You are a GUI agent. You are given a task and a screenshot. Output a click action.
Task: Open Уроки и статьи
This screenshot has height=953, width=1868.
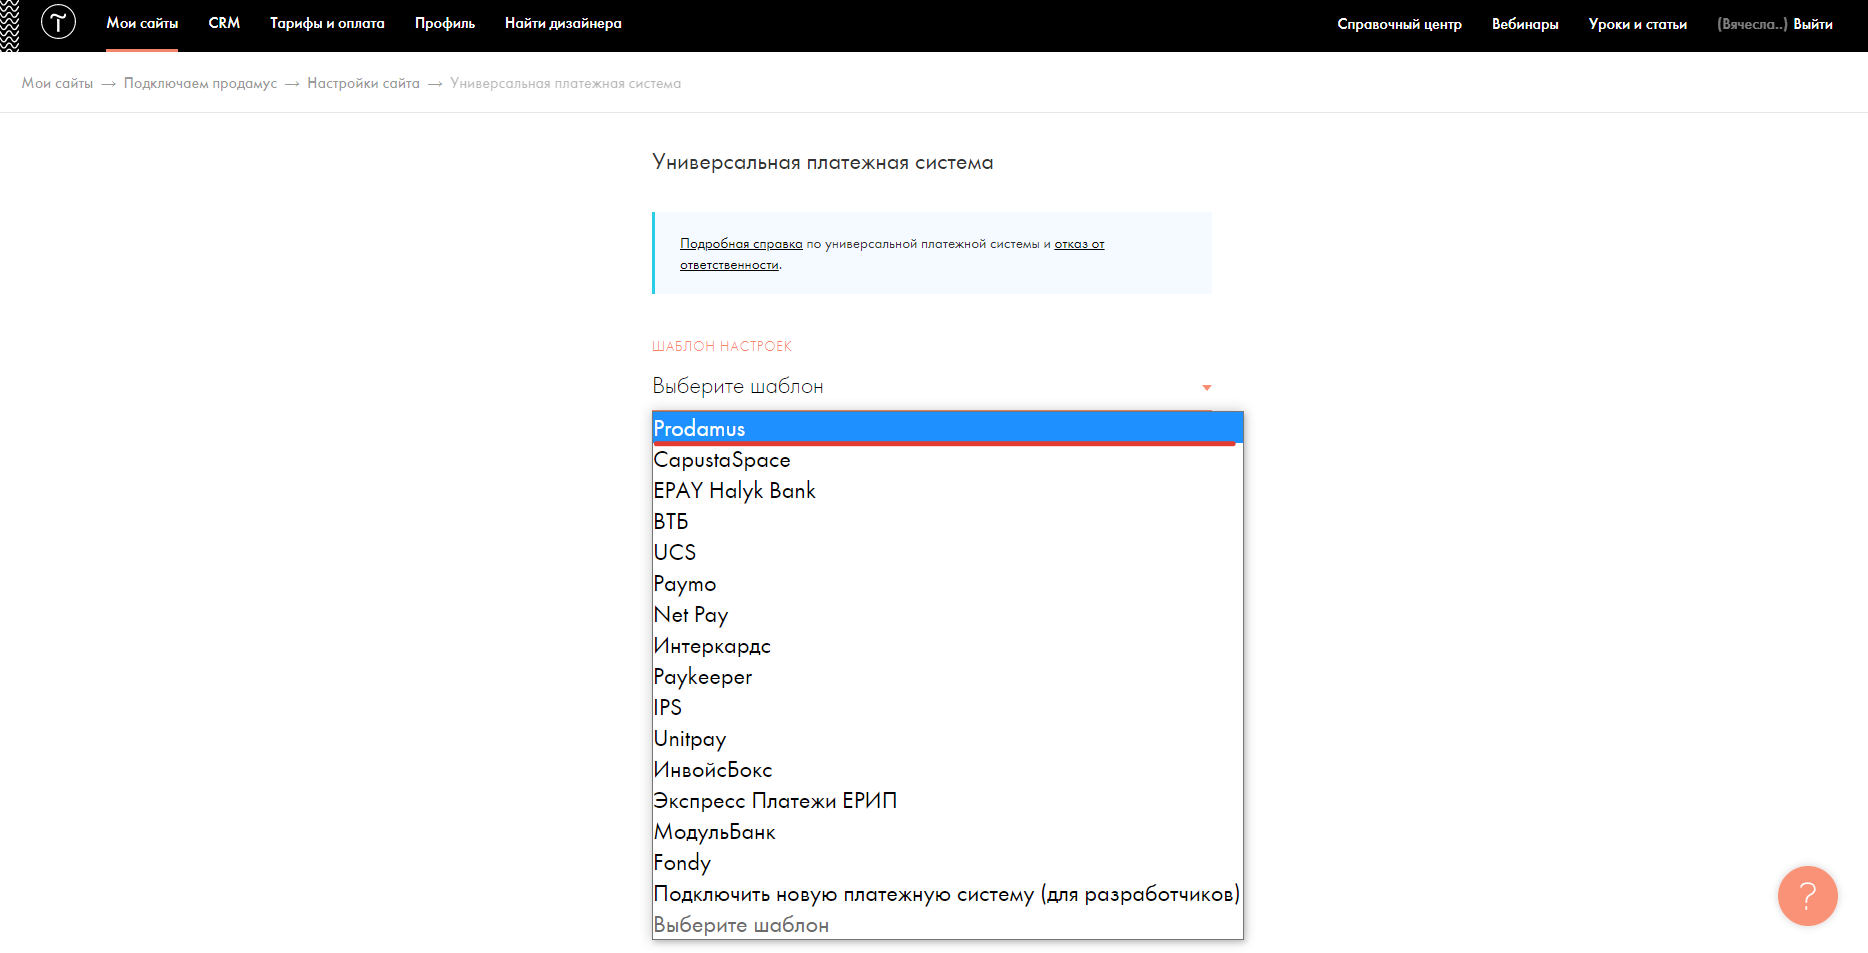(1637, 24)
